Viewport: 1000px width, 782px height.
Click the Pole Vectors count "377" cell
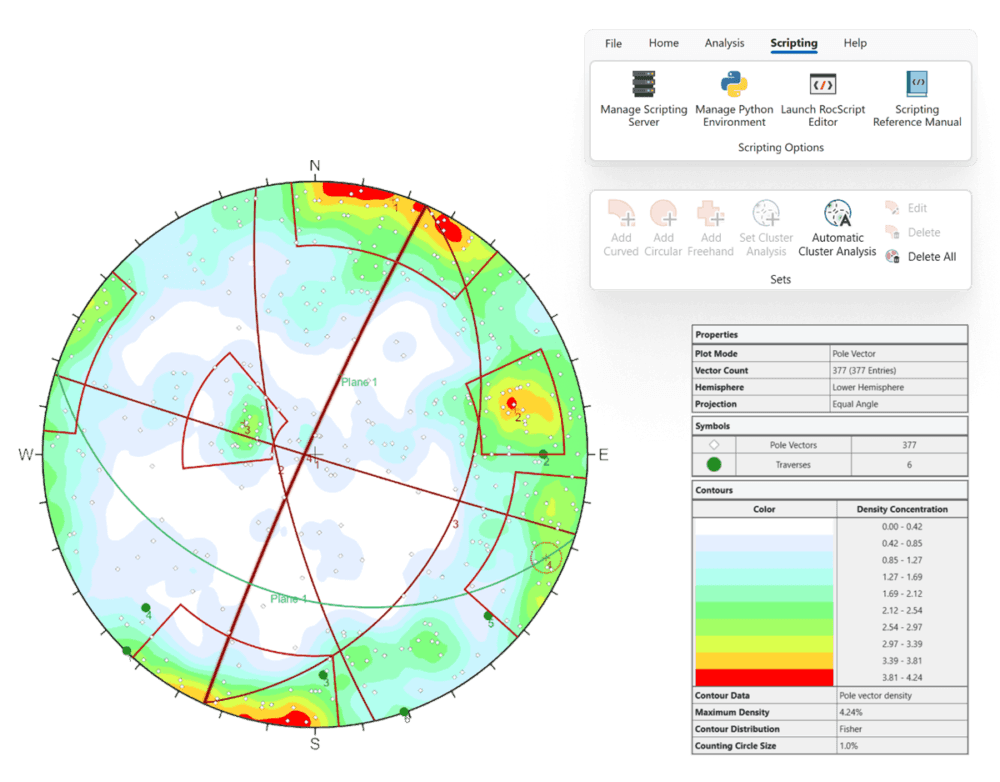pyautogui.click(x=909, y=445)
